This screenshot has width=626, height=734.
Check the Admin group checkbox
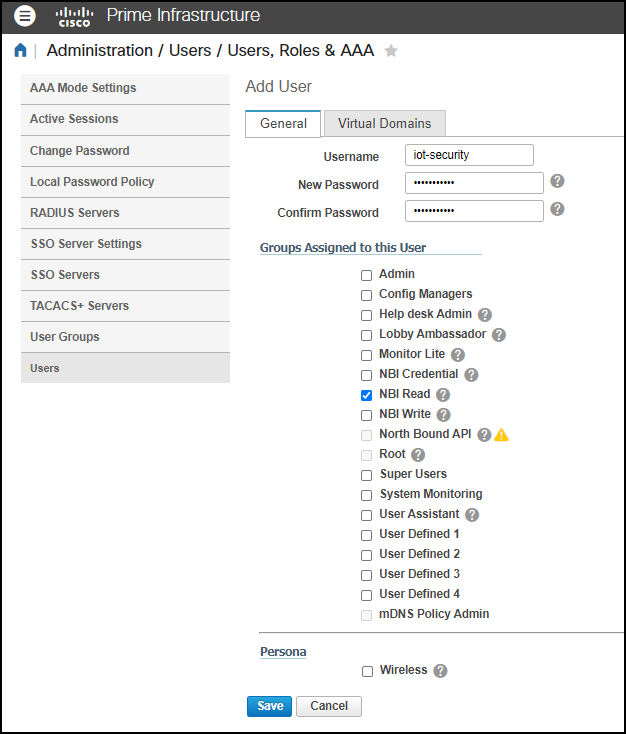coord(367,275)
